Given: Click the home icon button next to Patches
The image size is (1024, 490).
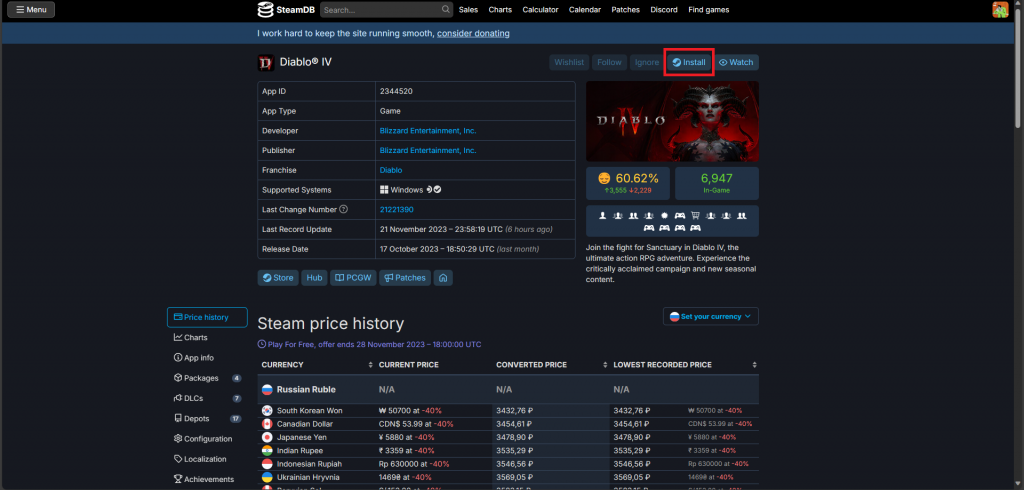Looking at the screenshot, I should (x=443, y=278).
